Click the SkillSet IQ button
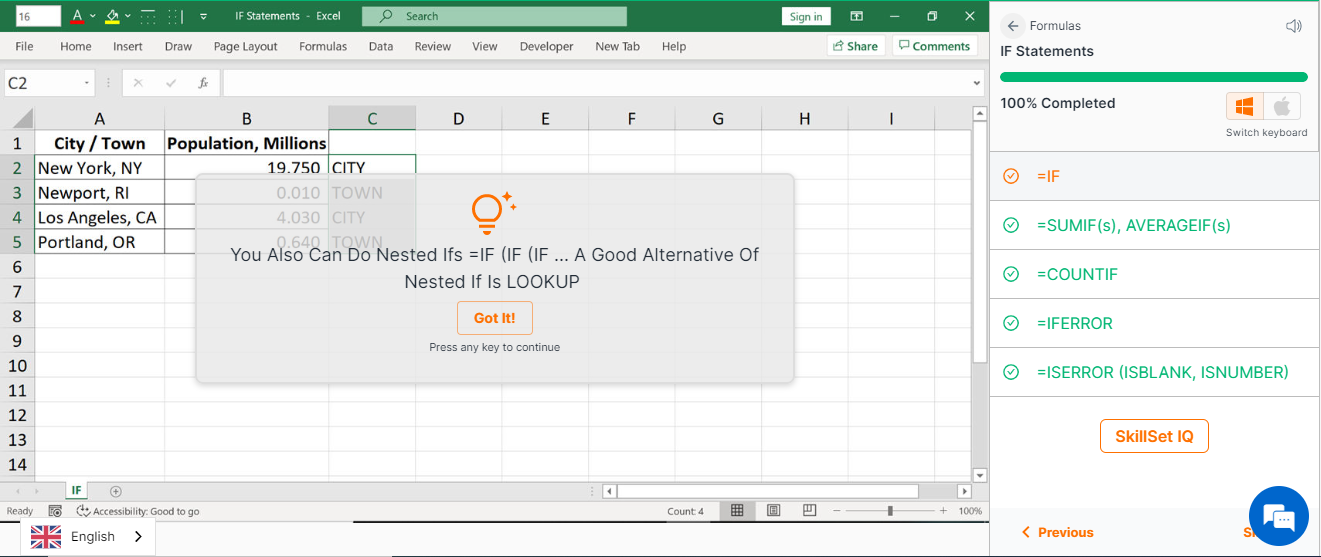This screenshot has height=557, width=1321. click(x=1154, y=436)
